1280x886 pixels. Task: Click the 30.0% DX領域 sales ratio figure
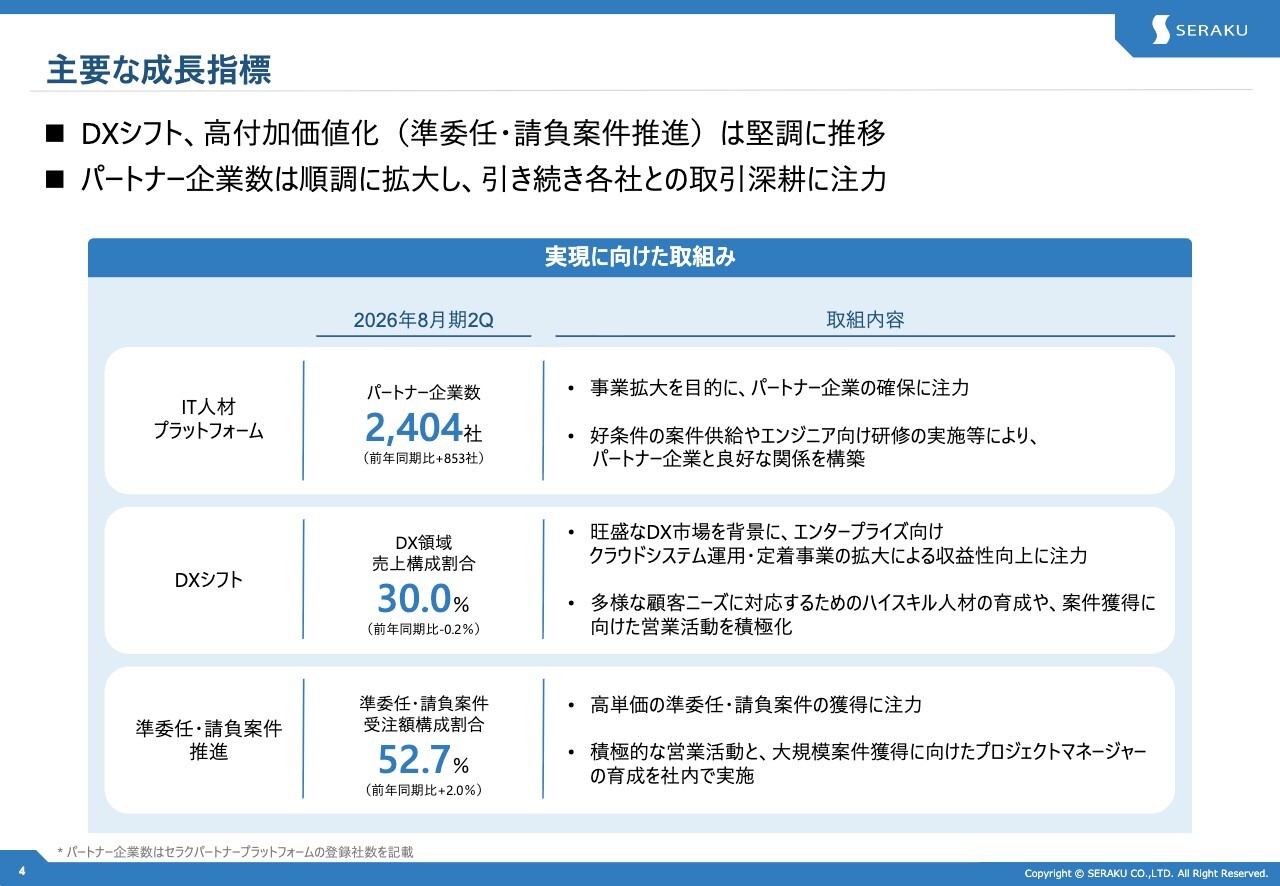coord(423,599)
